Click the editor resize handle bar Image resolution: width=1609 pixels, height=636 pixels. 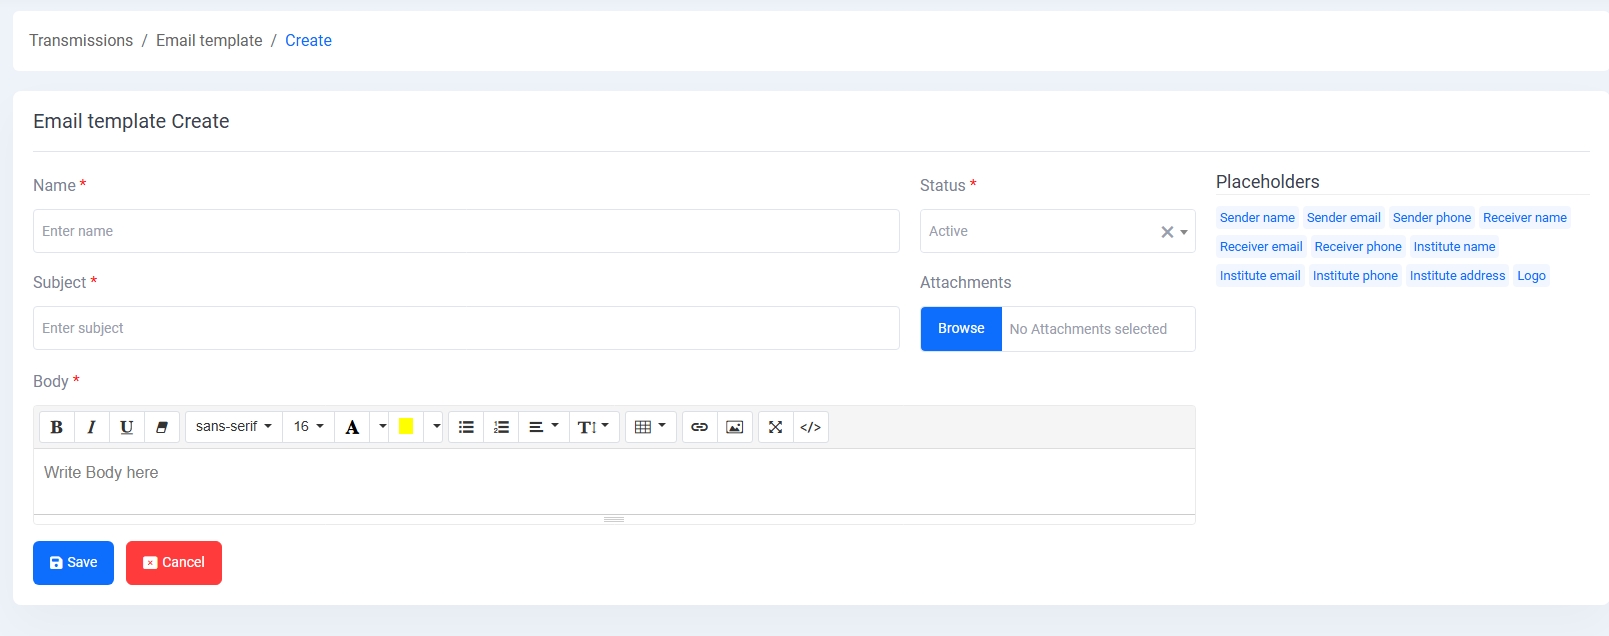(x=614, y=519)
